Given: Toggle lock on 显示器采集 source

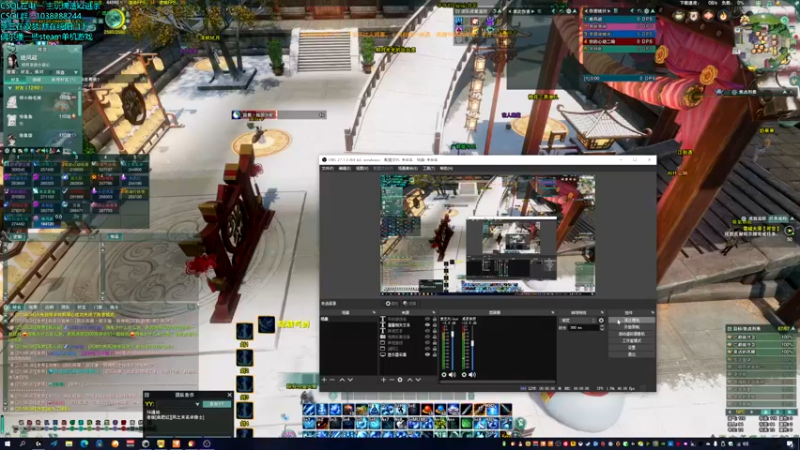Looking at the screenshot, I should pos(435,355).
